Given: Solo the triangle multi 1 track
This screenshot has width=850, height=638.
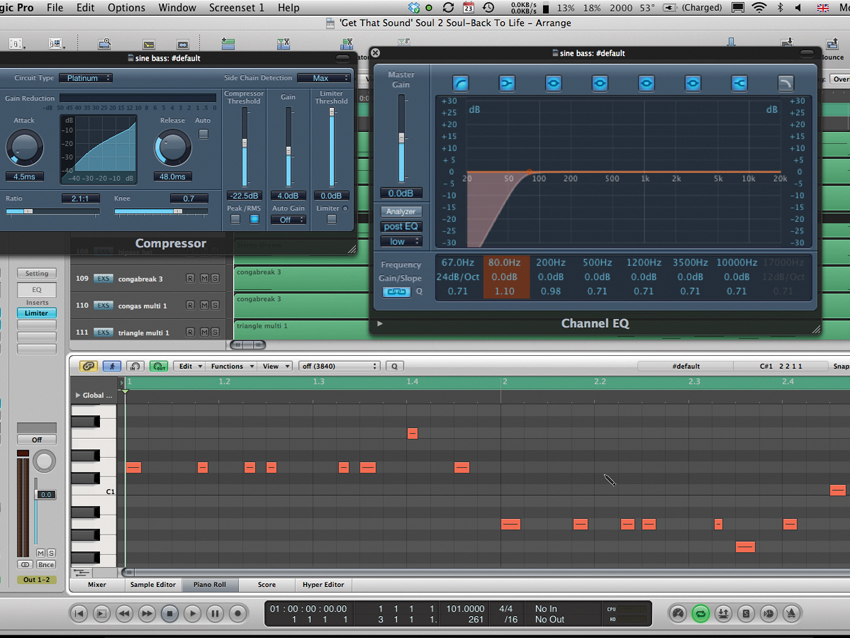Looking at the screenshot, I should pyautogui.click(x=215, y=332).
